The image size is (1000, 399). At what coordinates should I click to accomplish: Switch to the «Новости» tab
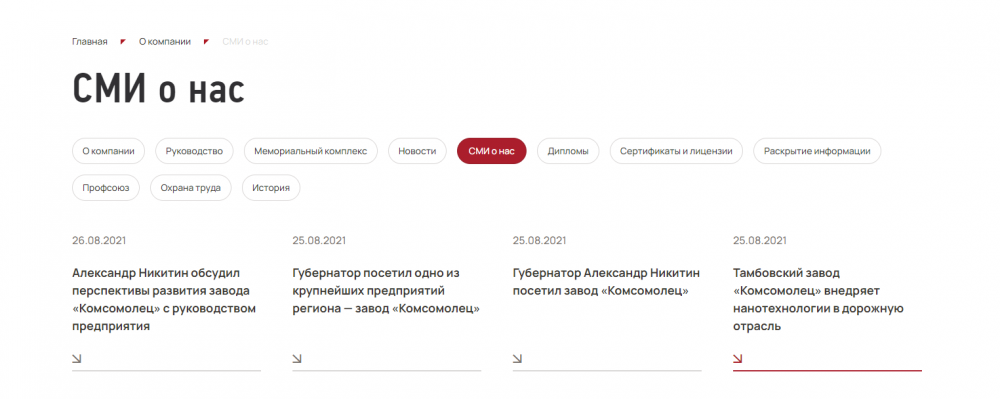click(x=417, y=151)
